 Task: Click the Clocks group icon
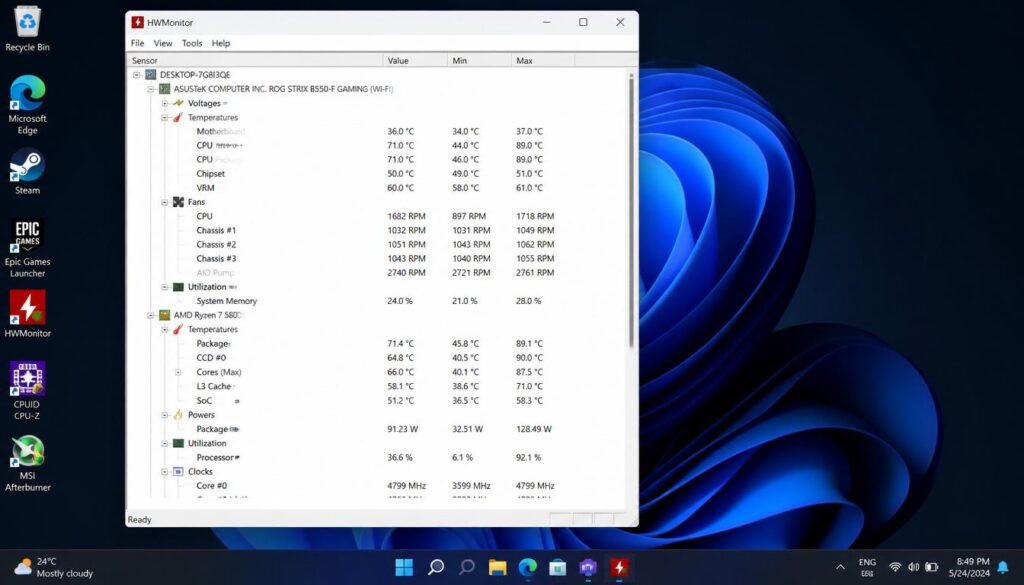[x=178, y=471]
